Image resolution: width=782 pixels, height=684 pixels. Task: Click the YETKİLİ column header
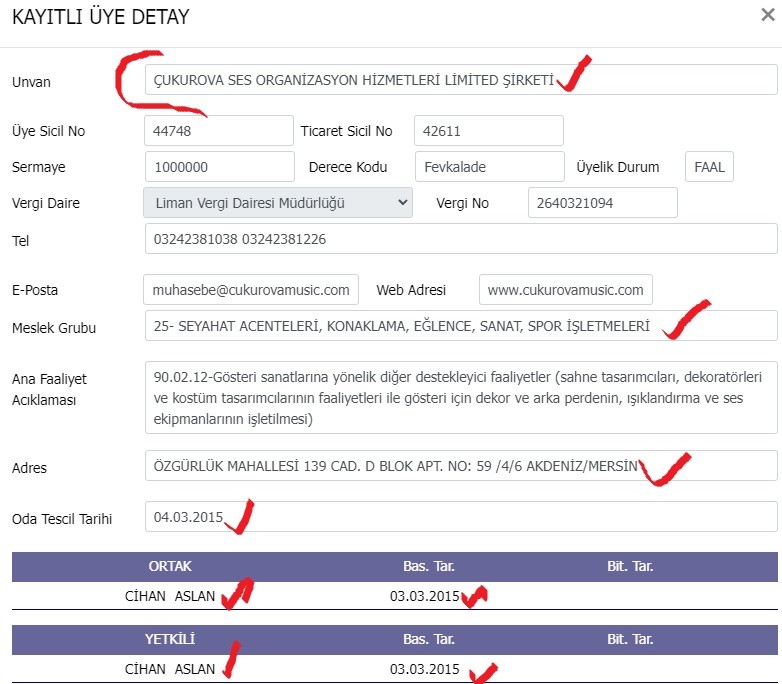tap(170, 639)
